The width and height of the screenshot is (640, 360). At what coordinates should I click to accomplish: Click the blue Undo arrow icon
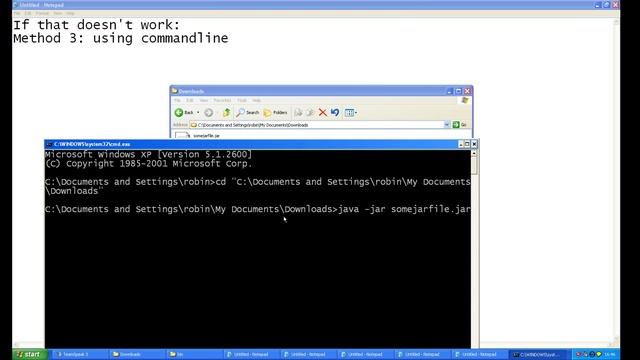[335, 113]
